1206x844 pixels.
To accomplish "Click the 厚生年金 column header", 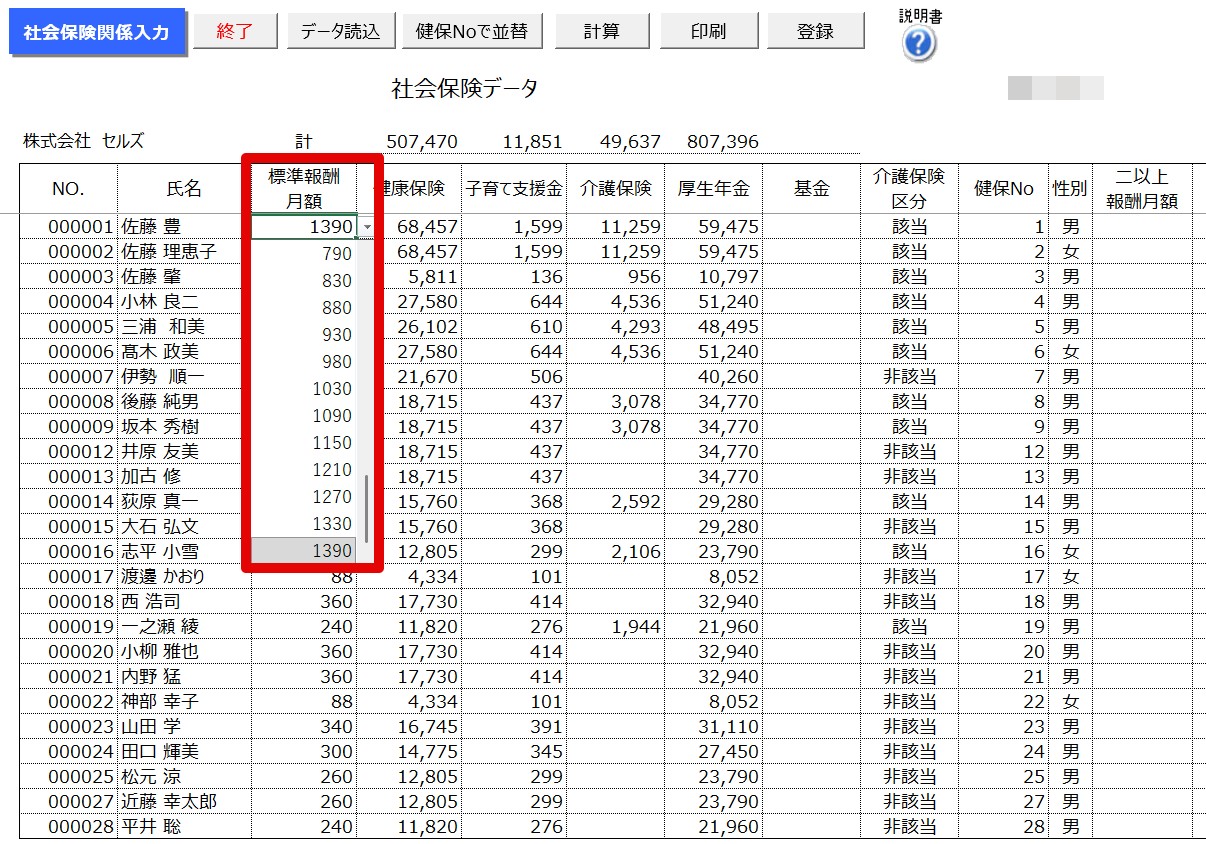I will (713, 189).
